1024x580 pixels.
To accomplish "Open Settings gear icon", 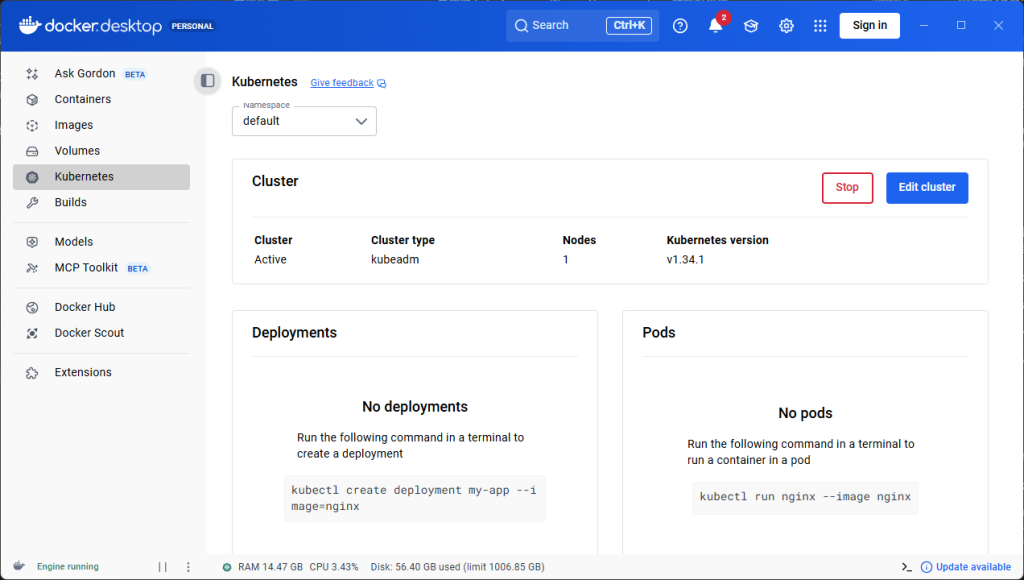I will (x=786, y=25).
